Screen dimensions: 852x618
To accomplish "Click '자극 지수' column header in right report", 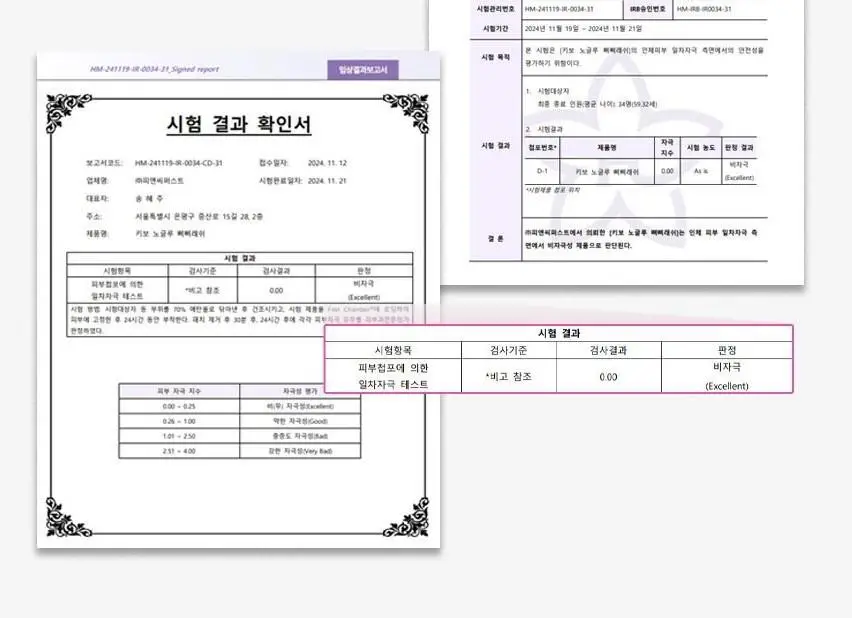I will [x=667, y=147].
